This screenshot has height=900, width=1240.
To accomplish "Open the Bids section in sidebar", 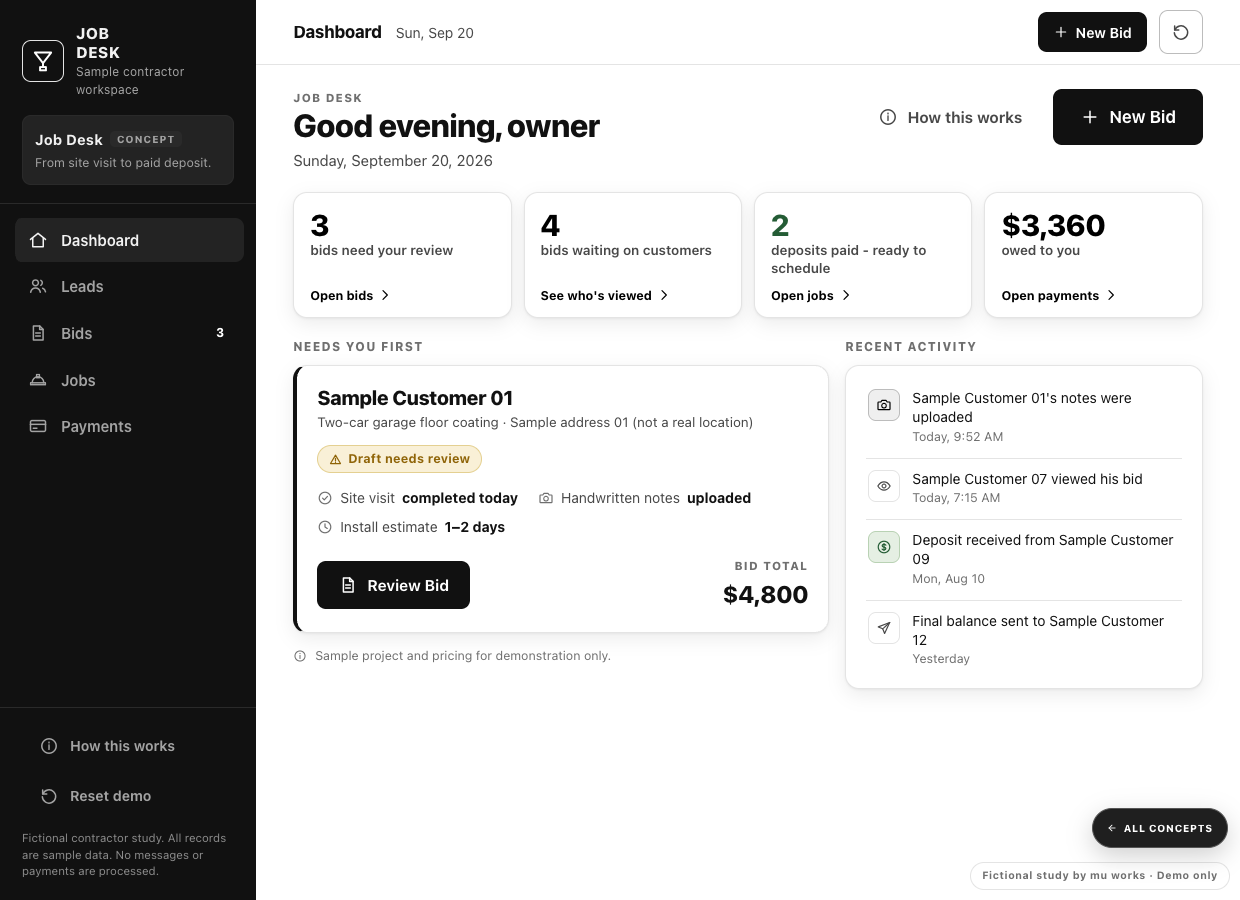I will coord(129,333).
